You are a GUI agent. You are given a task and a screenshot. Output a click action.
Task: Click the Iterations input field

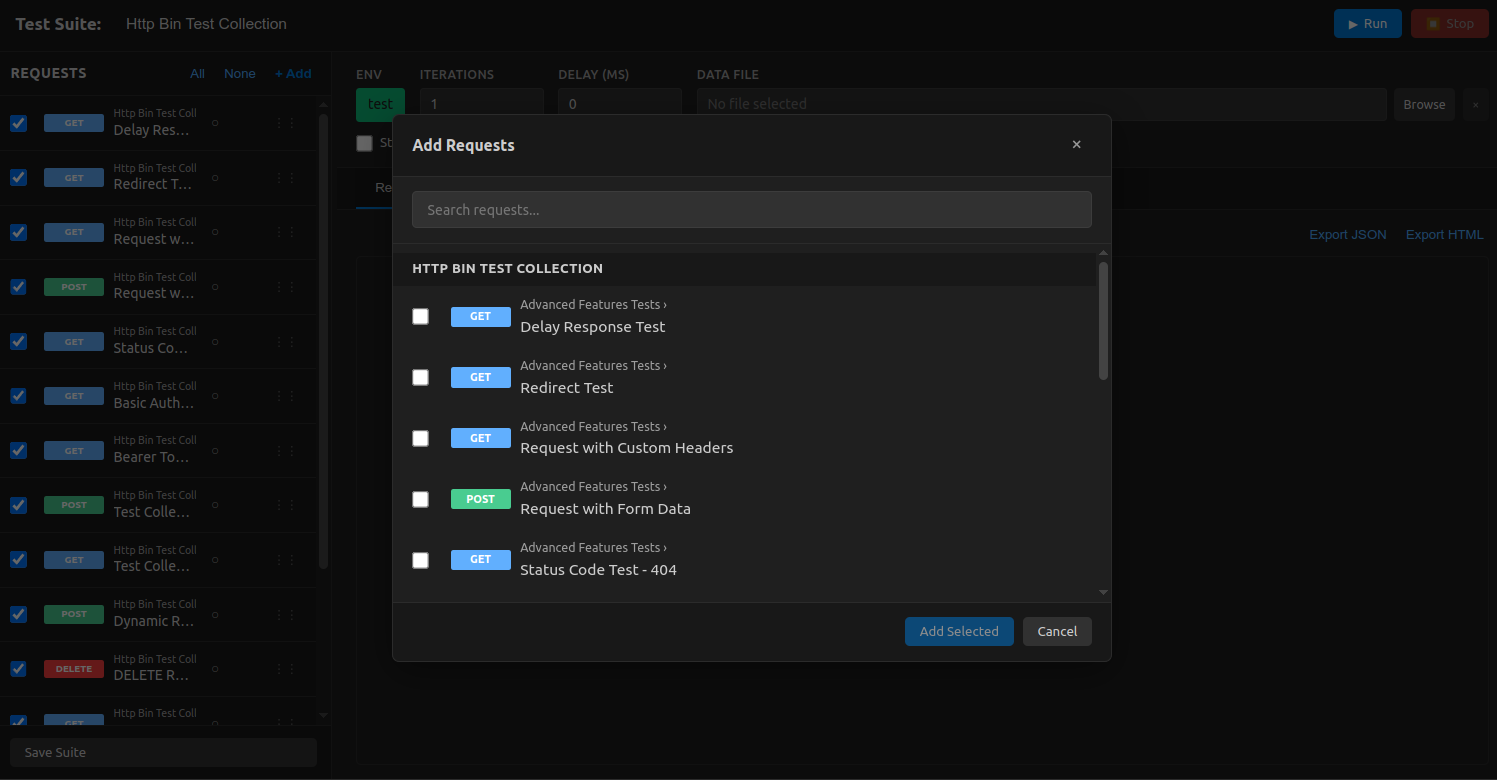481,104
